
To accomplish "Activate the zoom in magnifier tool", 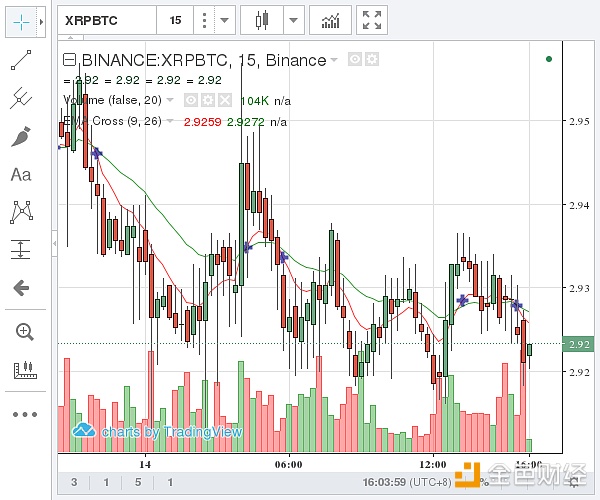I will (x=24, y=331).
